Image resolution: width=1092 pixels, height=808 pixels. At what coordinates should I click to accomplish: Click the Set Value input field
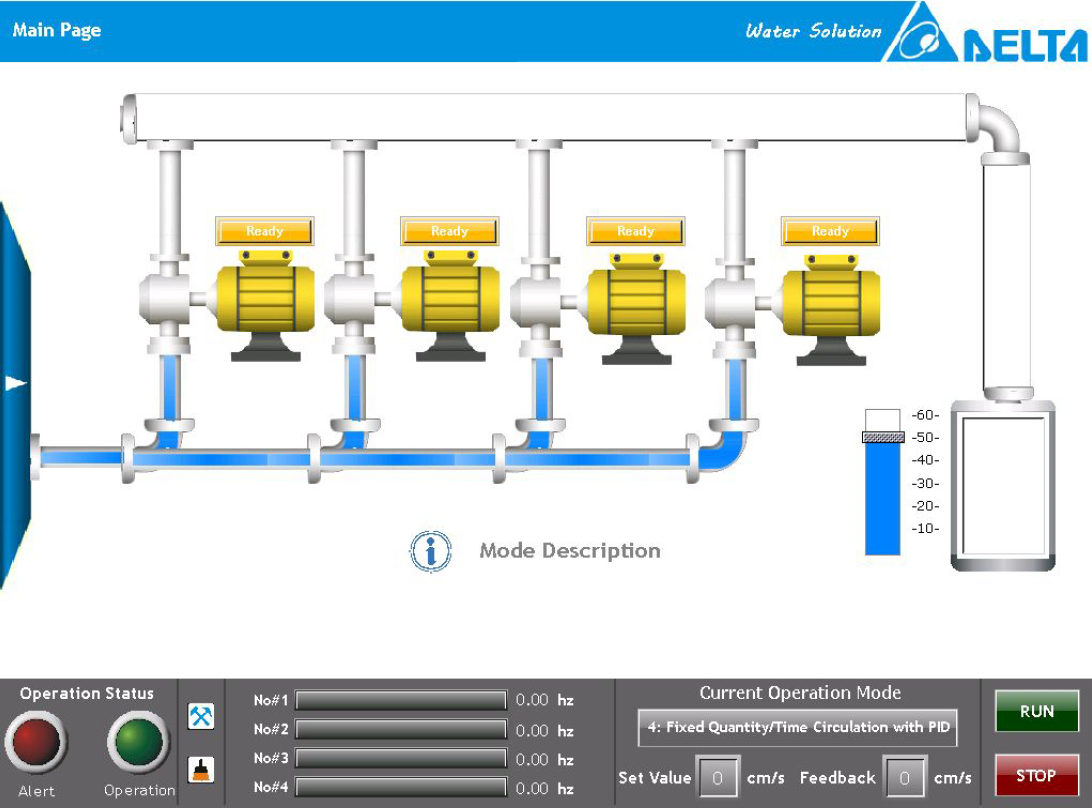pos(717,777)
